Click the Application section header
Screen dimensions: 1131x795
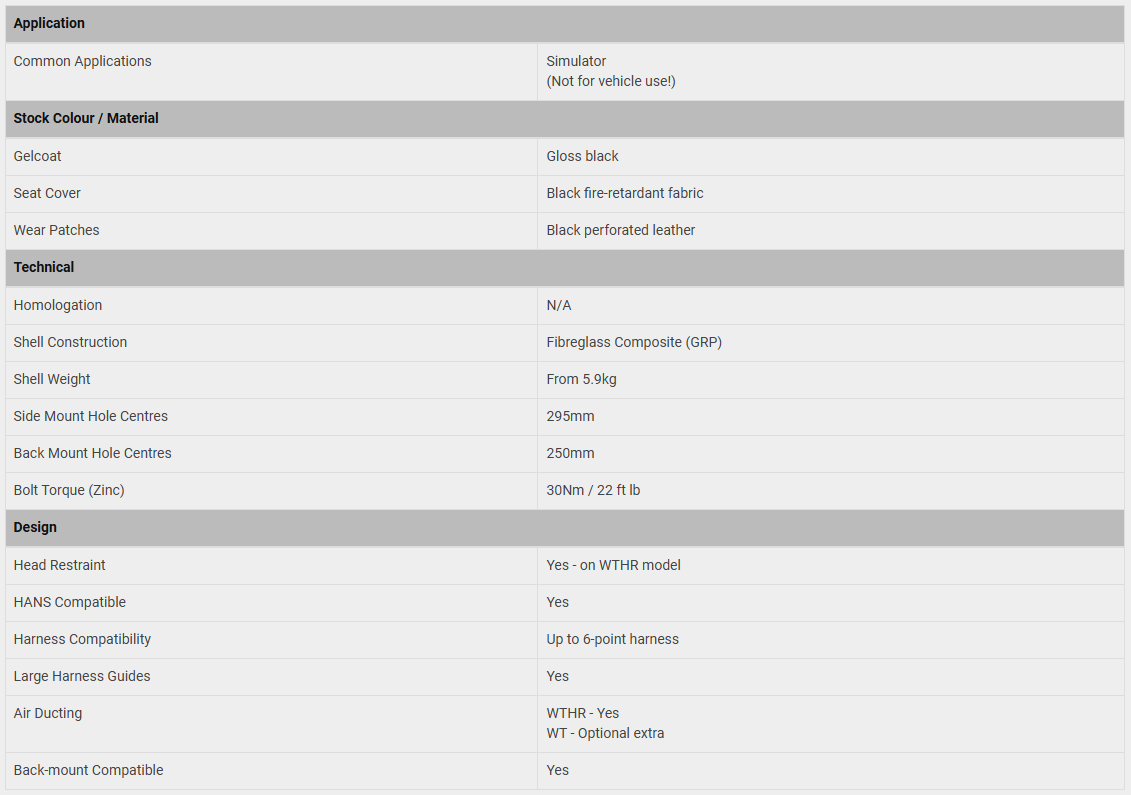(x=49, y=23)
